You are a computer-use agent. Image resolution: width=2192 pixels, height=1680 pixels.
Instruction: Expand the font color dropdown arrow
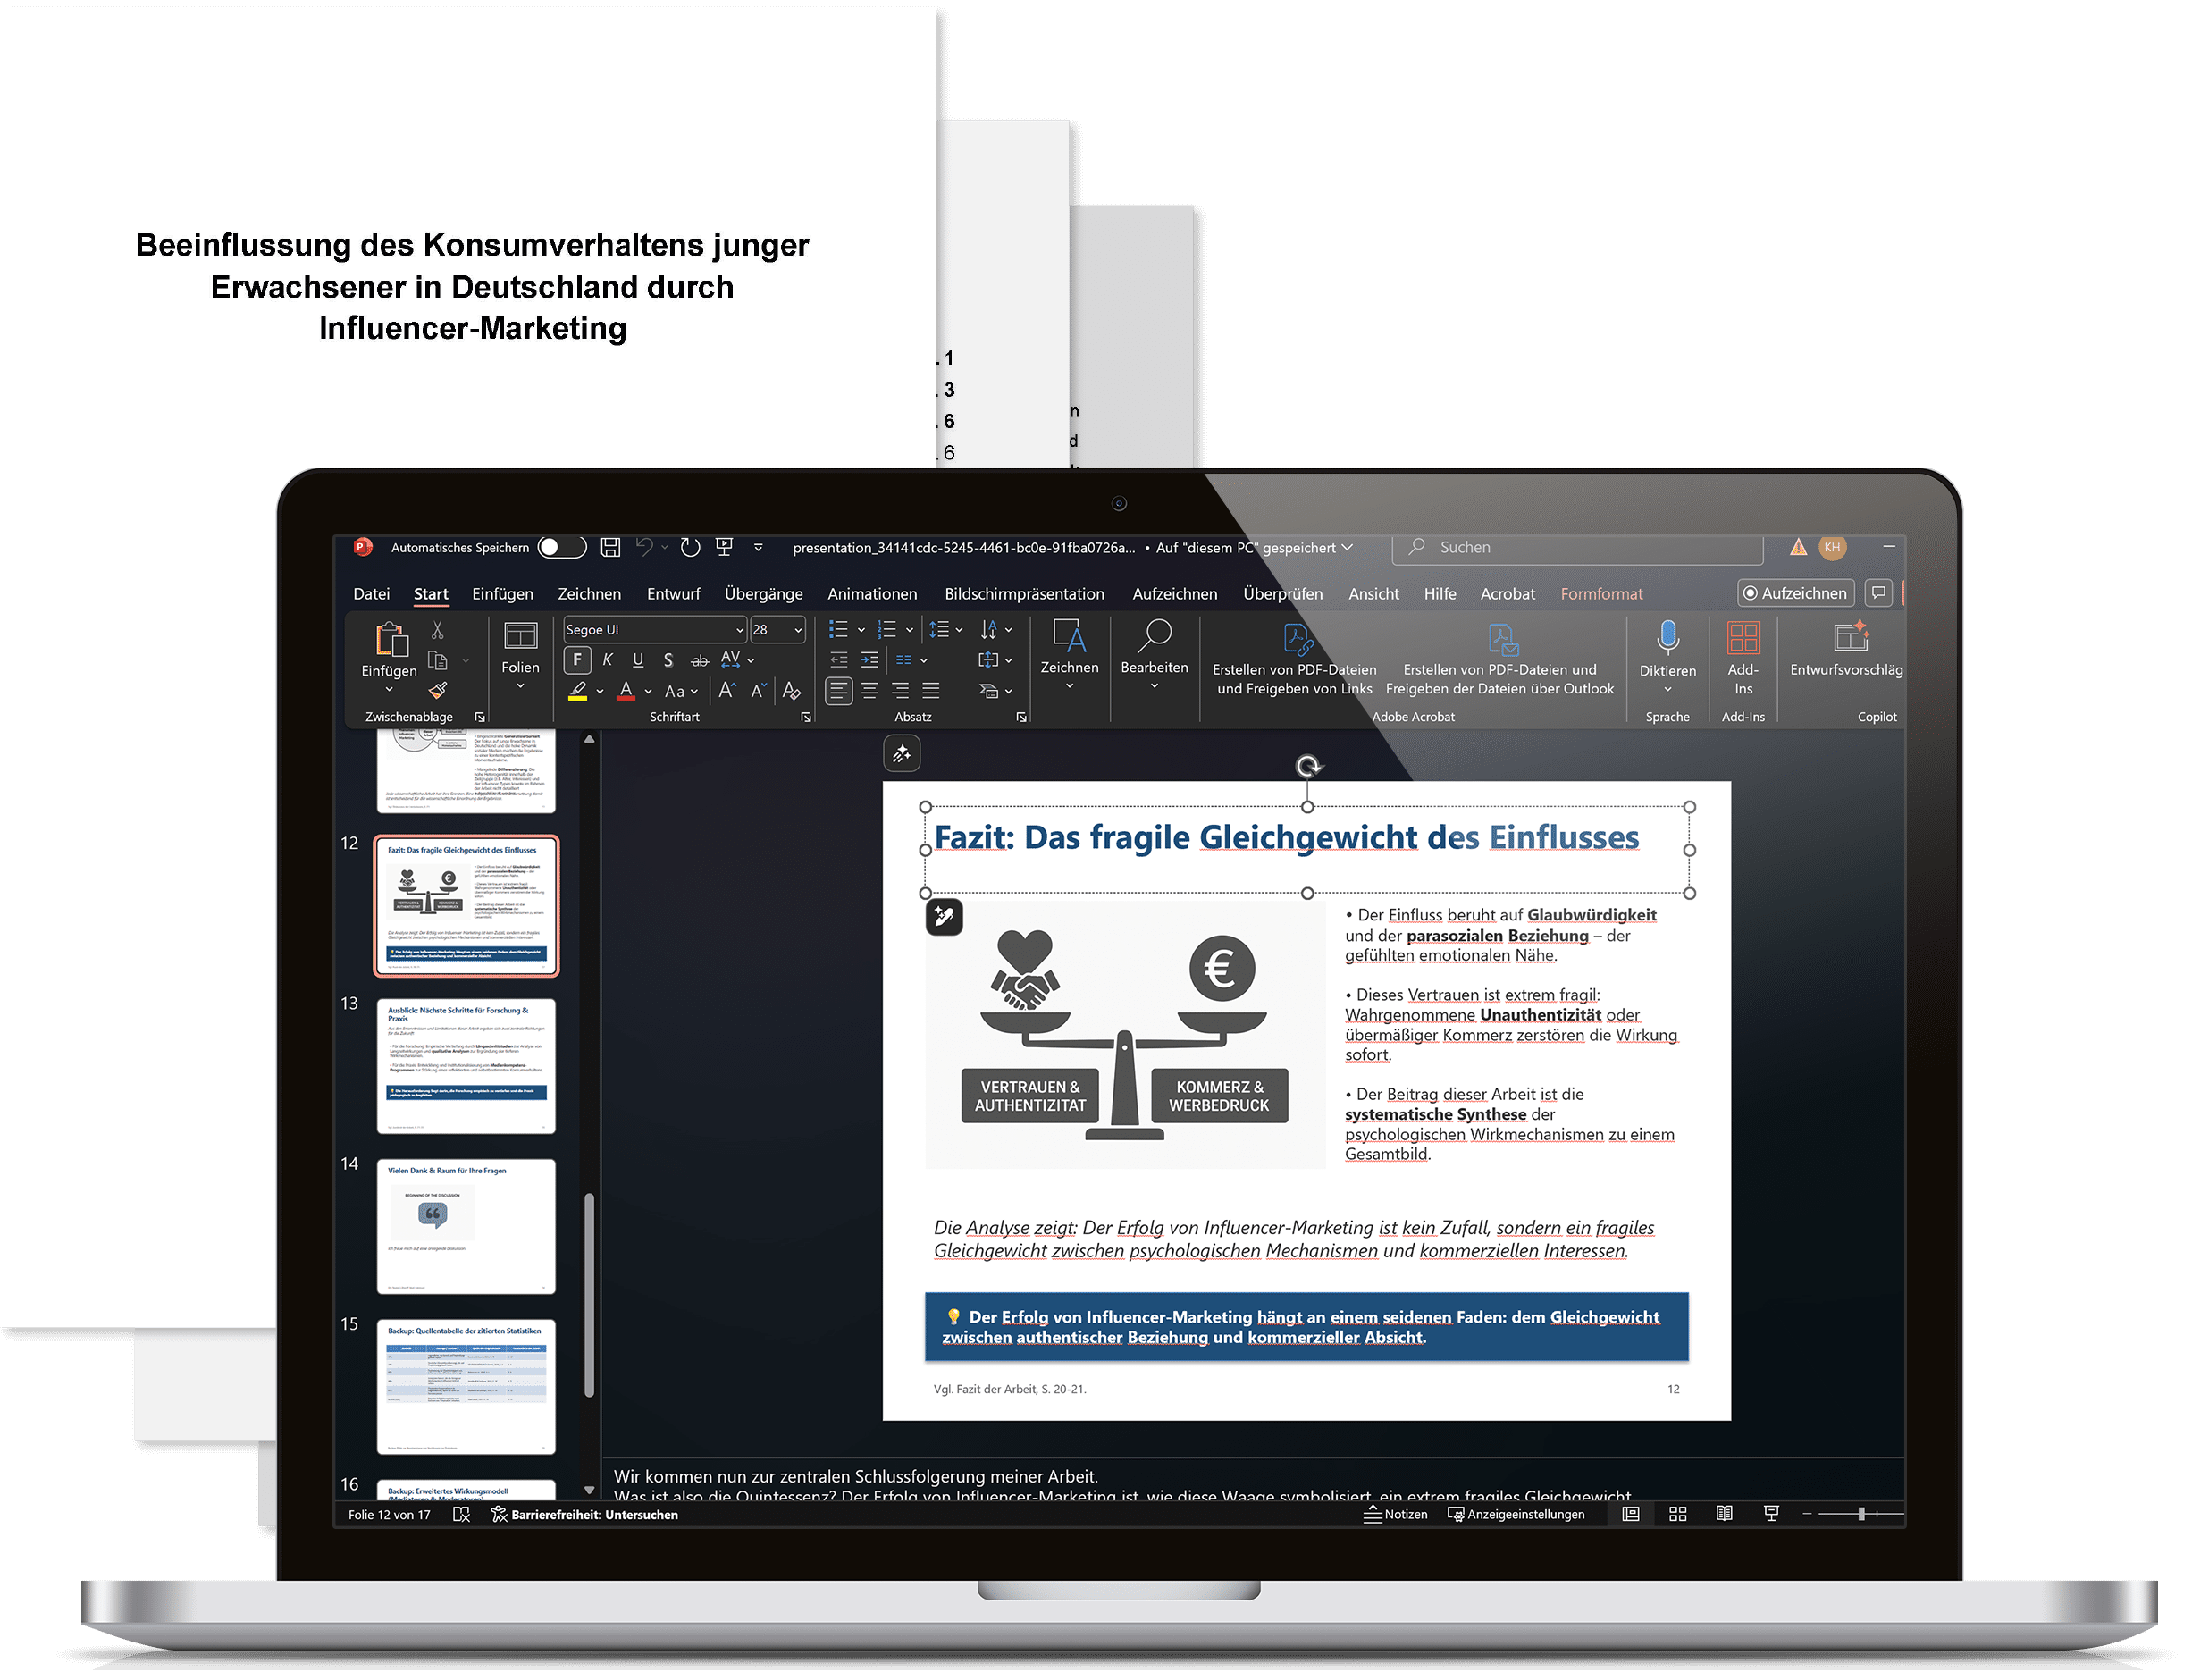[648, 691]
